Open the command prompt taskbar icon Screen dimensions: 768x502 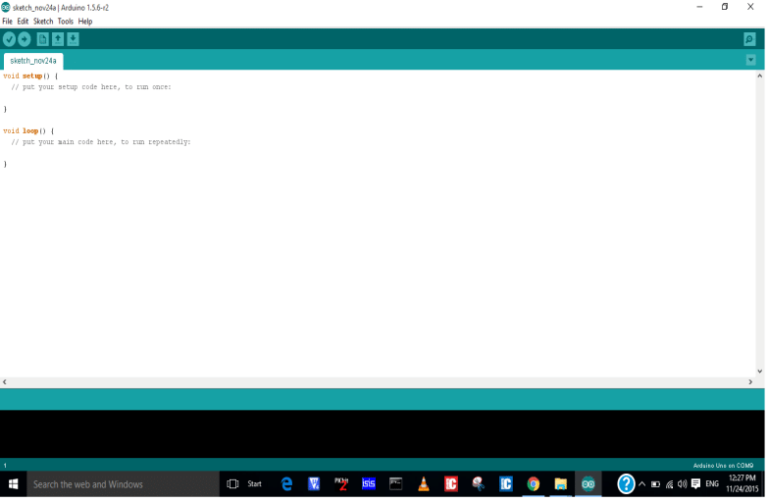(x=396, y=484)
